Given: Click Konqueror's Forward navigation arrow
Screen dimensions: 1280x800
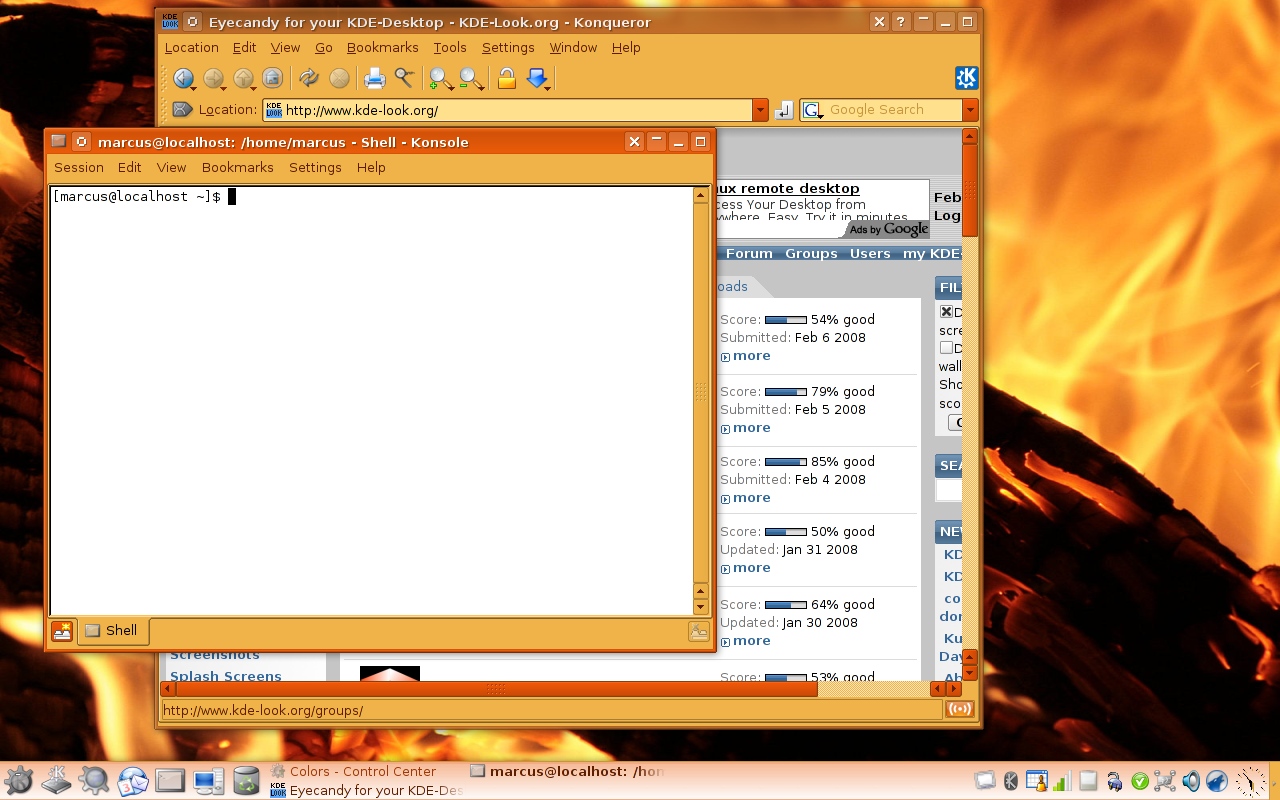Looking at the screenshot, I should coord(212,78).
